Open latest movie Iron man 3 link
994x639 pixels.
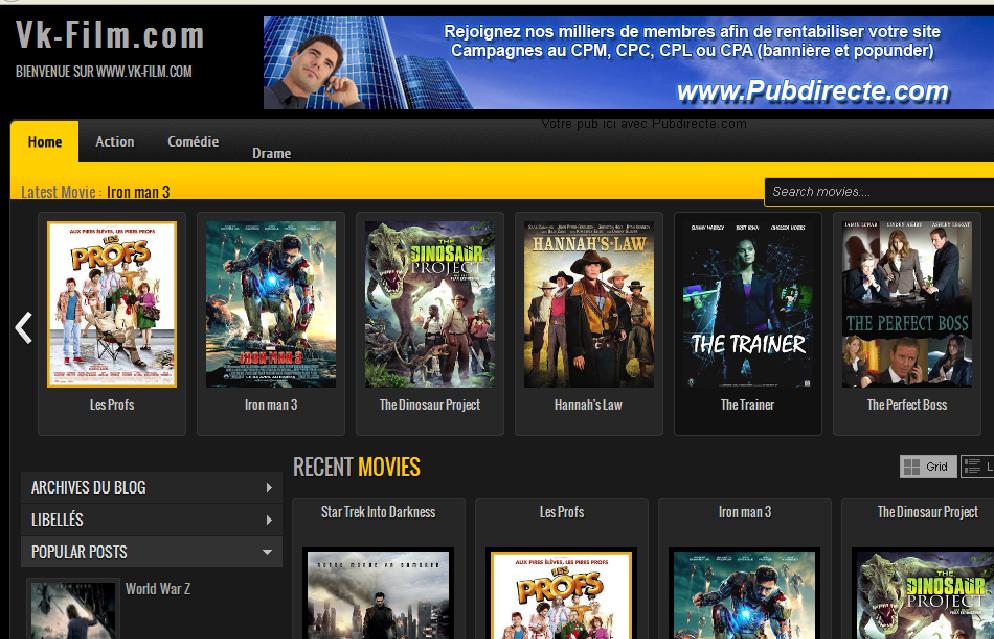(x=138, y=192)
